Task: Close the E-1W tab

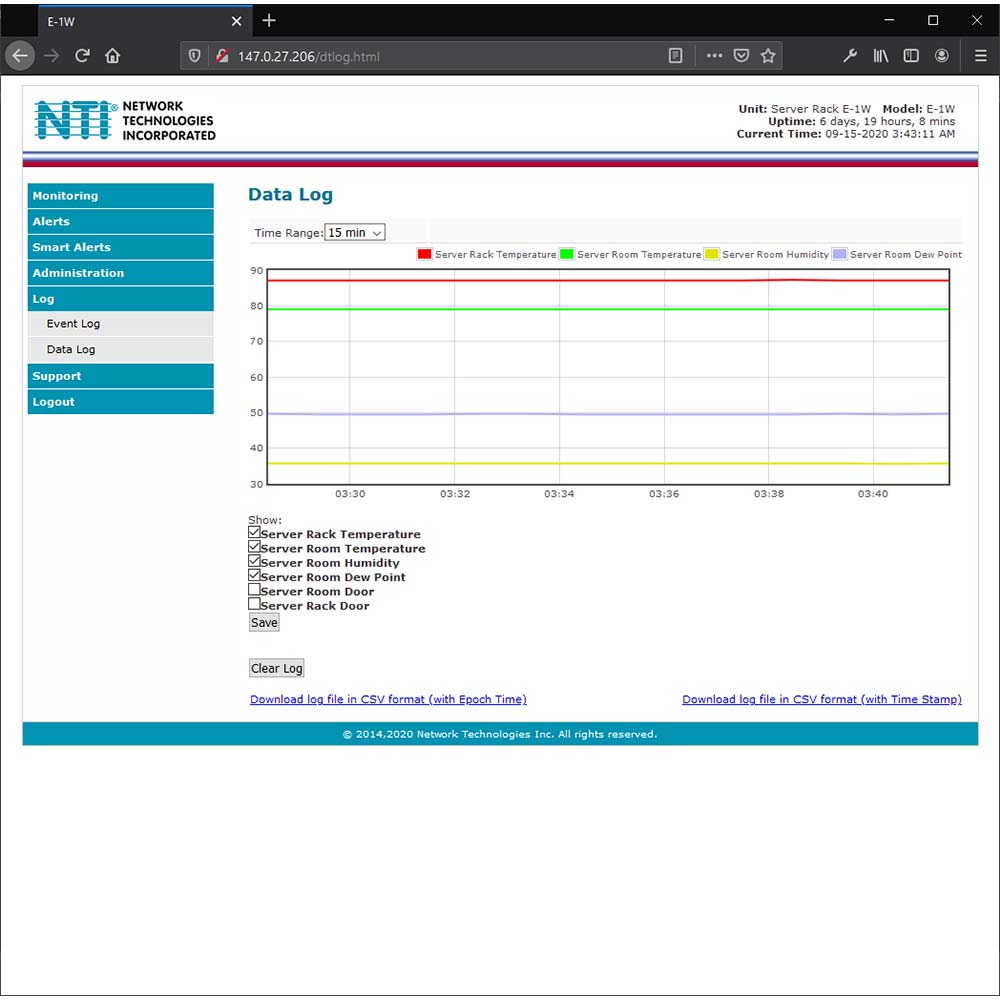Action: coord(237,21)
